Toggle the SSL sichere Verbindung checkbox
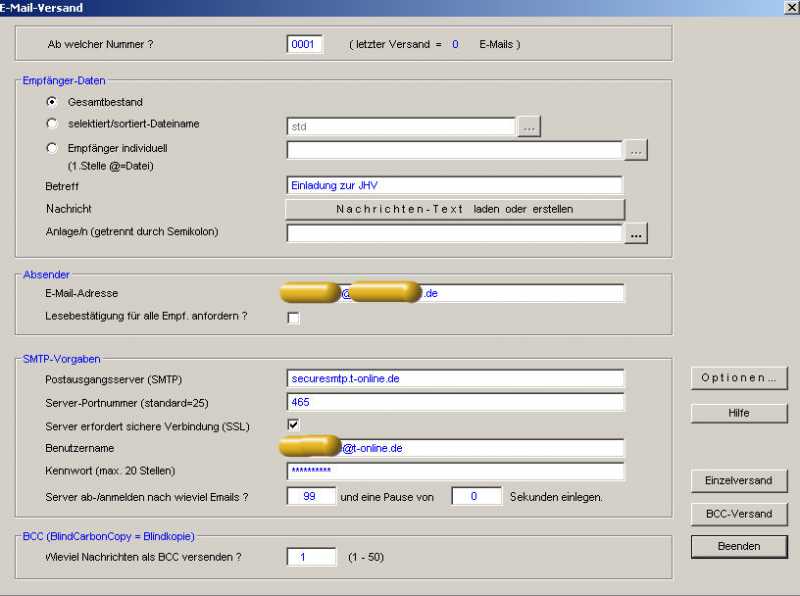Viewport: 800px width, 596px height. pyautogui.click(x=294, y=425)
